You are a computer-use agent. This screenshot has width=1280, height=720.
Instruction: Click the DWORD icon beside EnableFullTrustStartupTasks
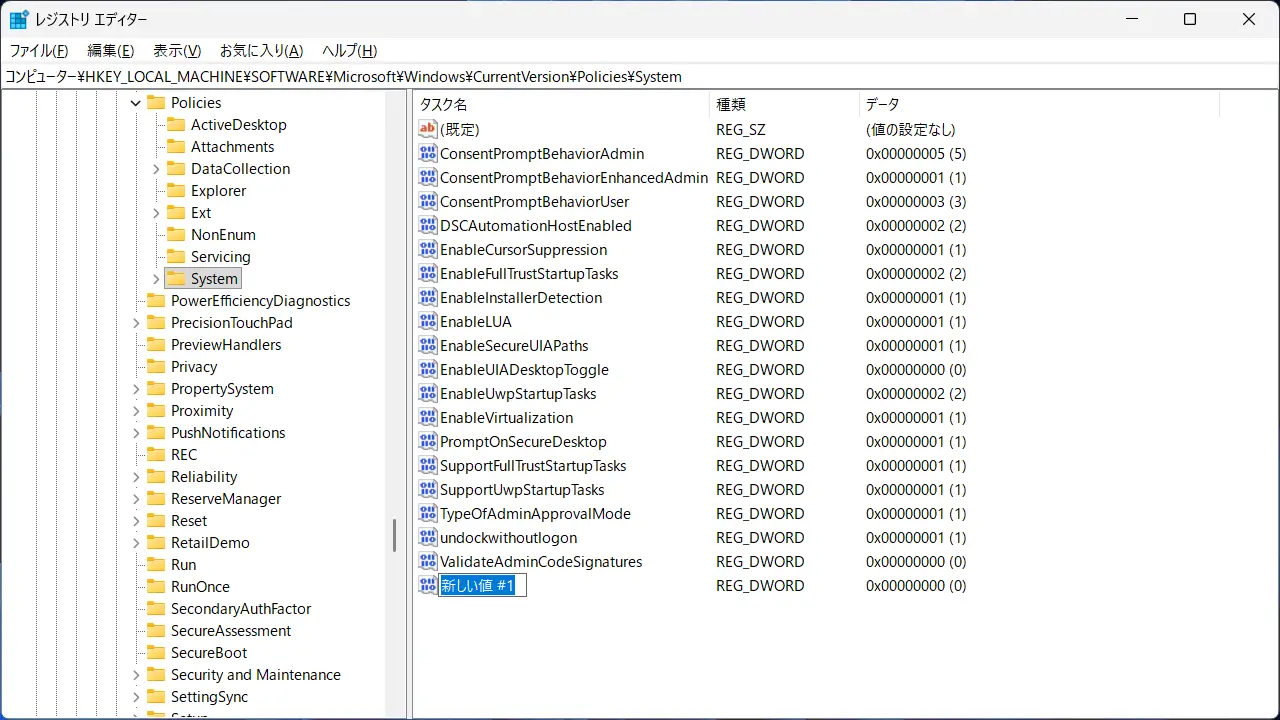point(428,273)
